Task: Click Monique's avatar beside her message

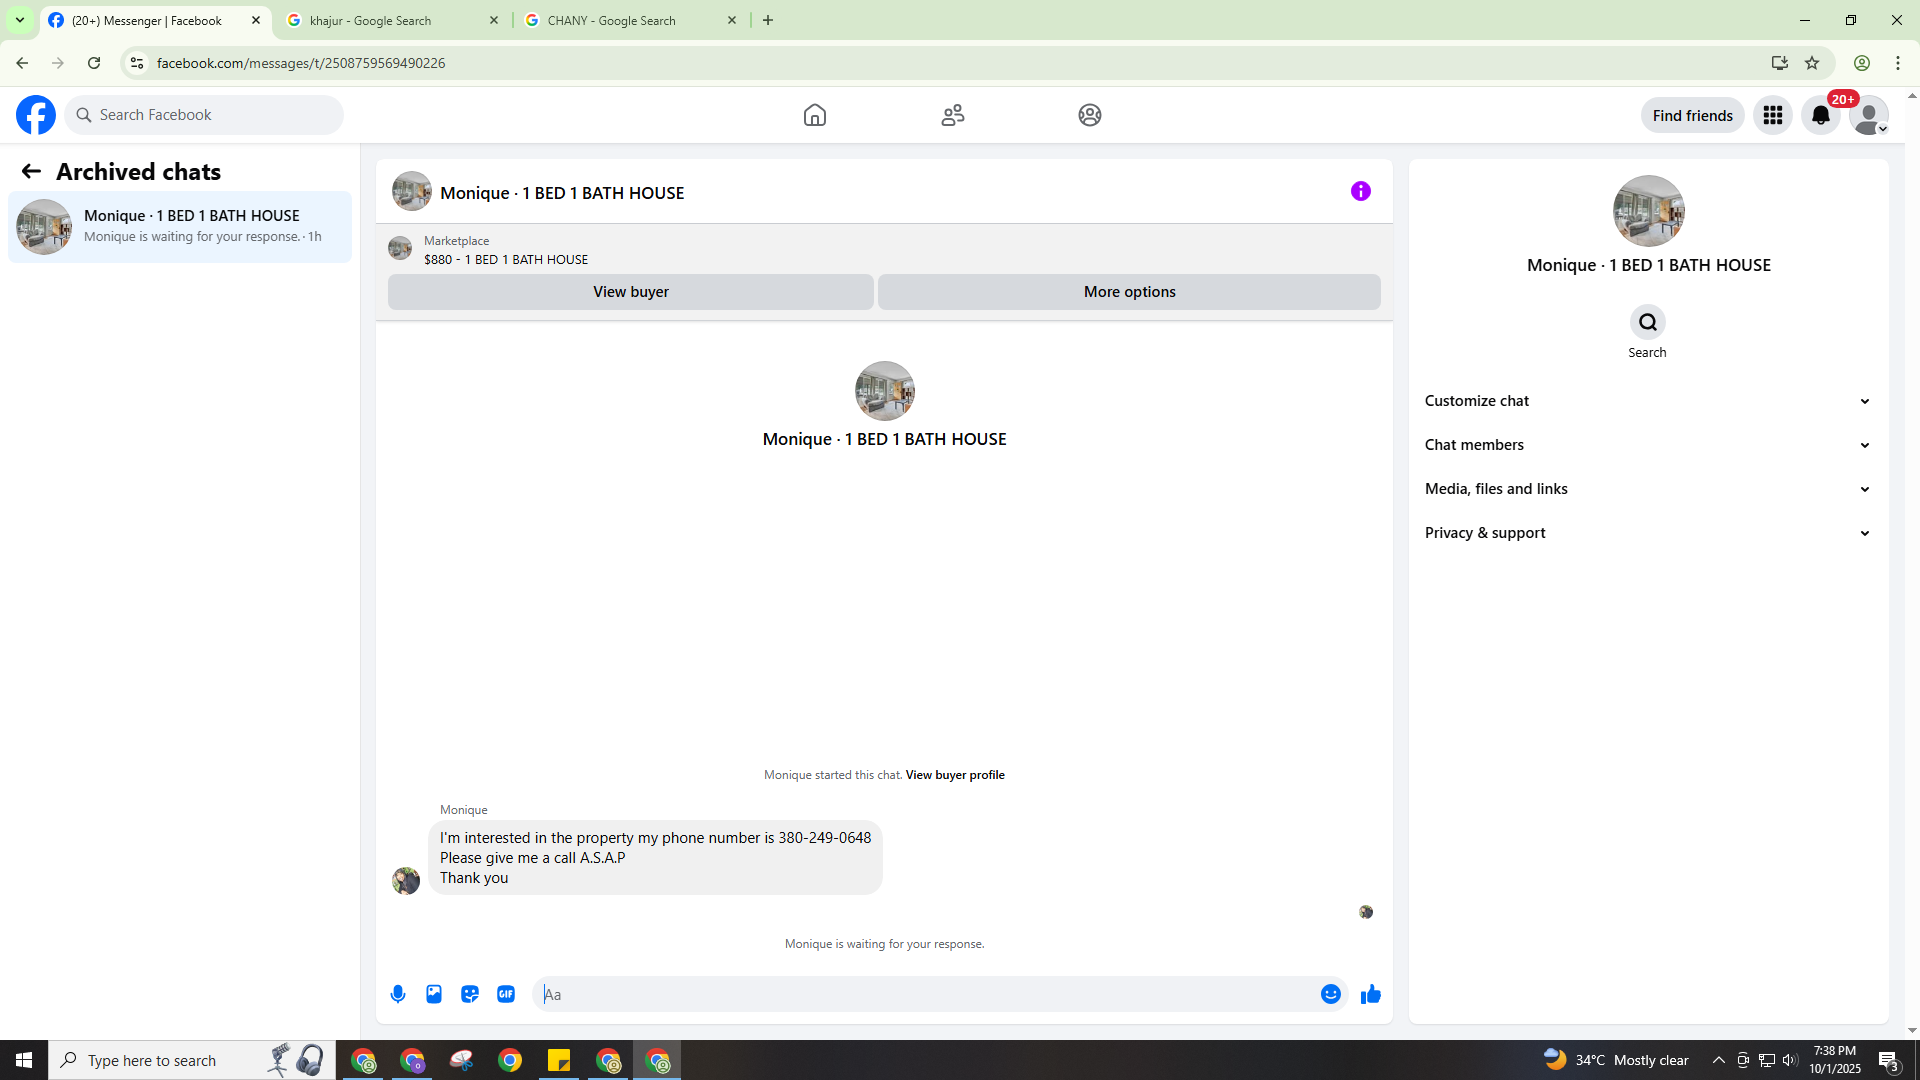Action: [406, 881]
